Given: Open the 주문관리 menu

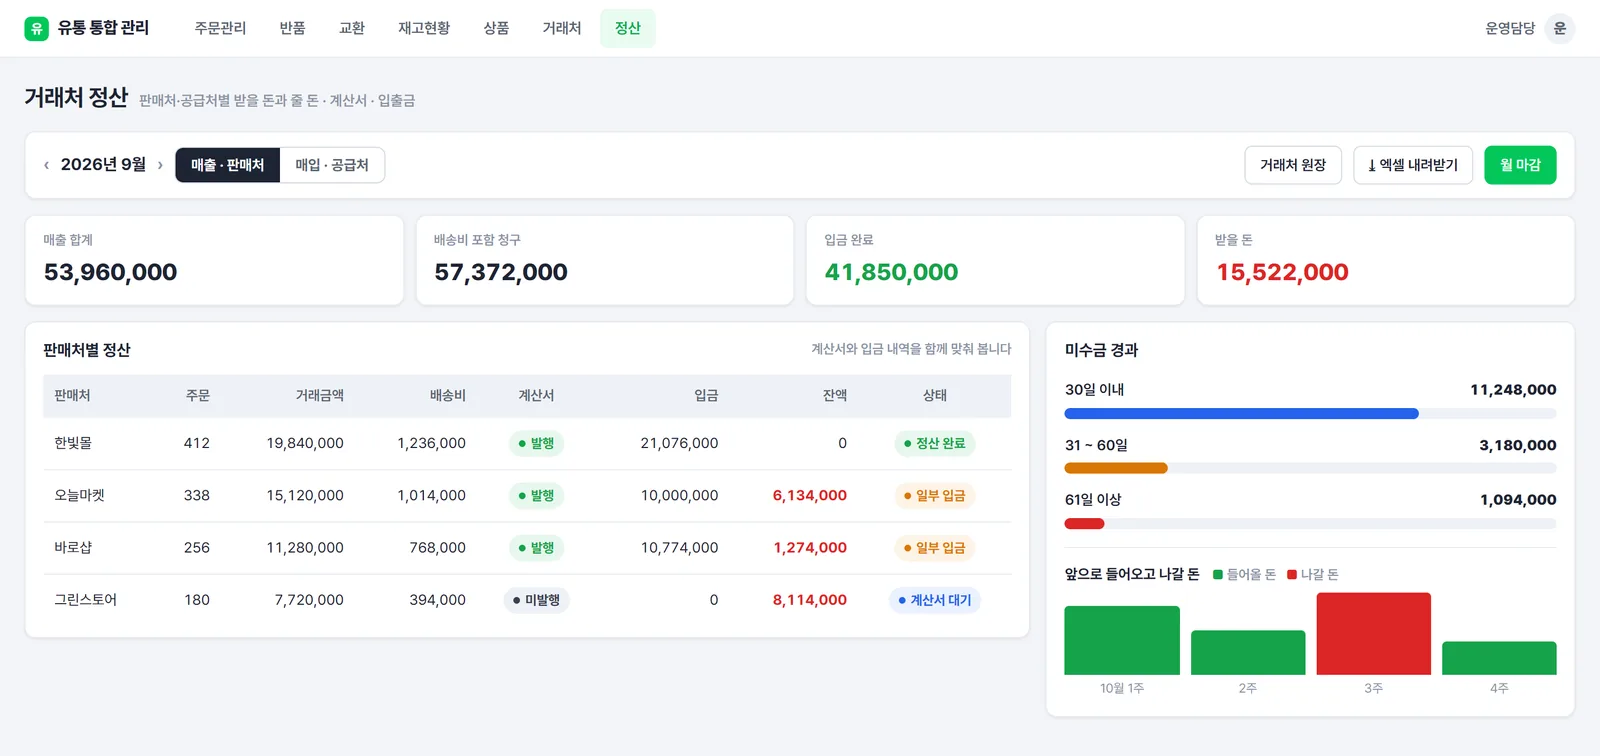Looking at the screenshot, I should pos(220,28).
